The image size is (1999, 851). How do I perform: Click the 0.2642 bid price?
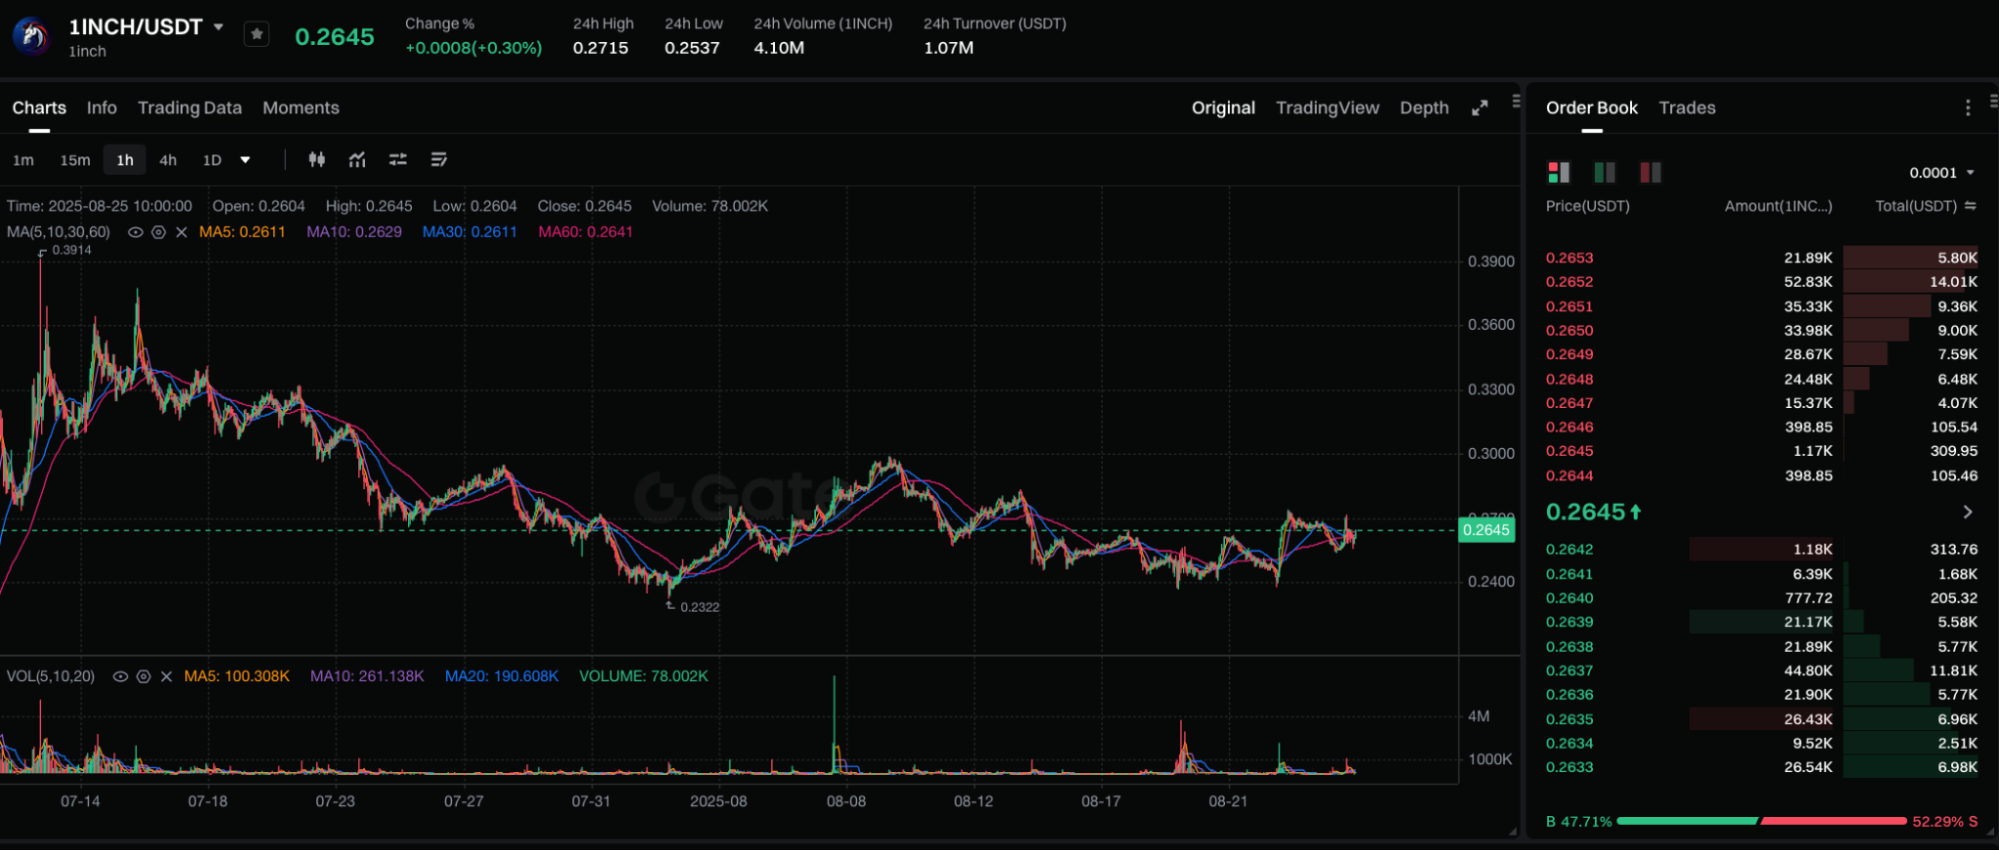[x=1569, y=550]
